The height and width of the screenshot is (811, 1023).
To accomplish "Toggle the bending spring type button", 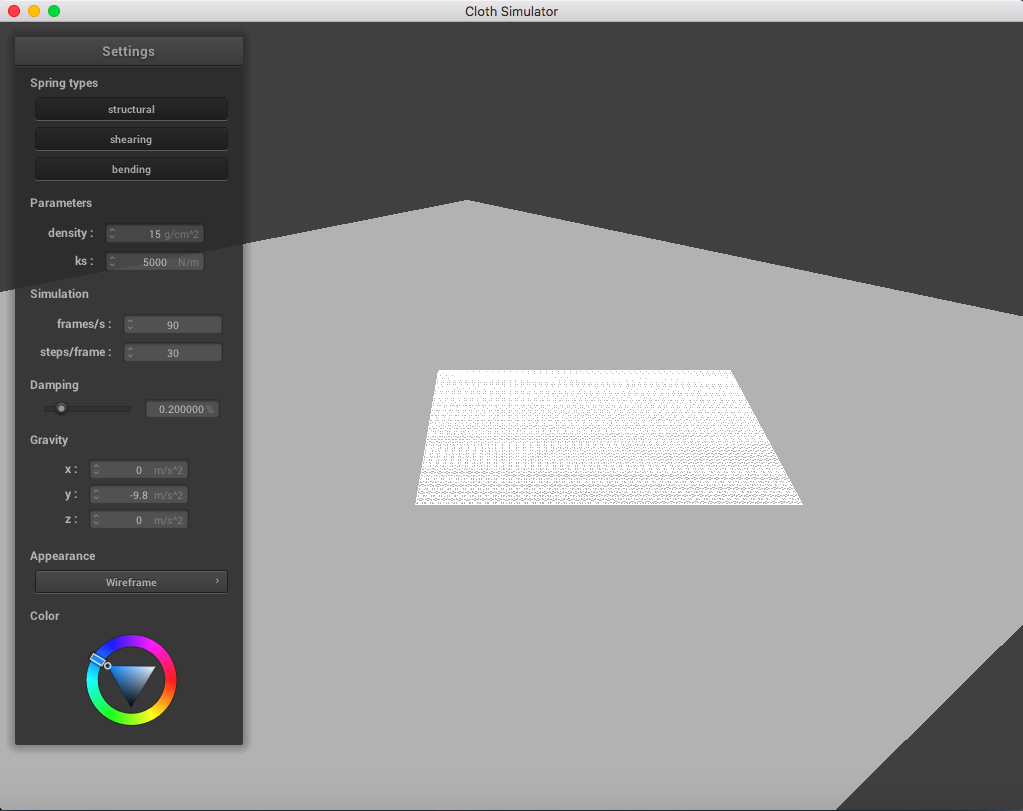I will click(131, 169).
